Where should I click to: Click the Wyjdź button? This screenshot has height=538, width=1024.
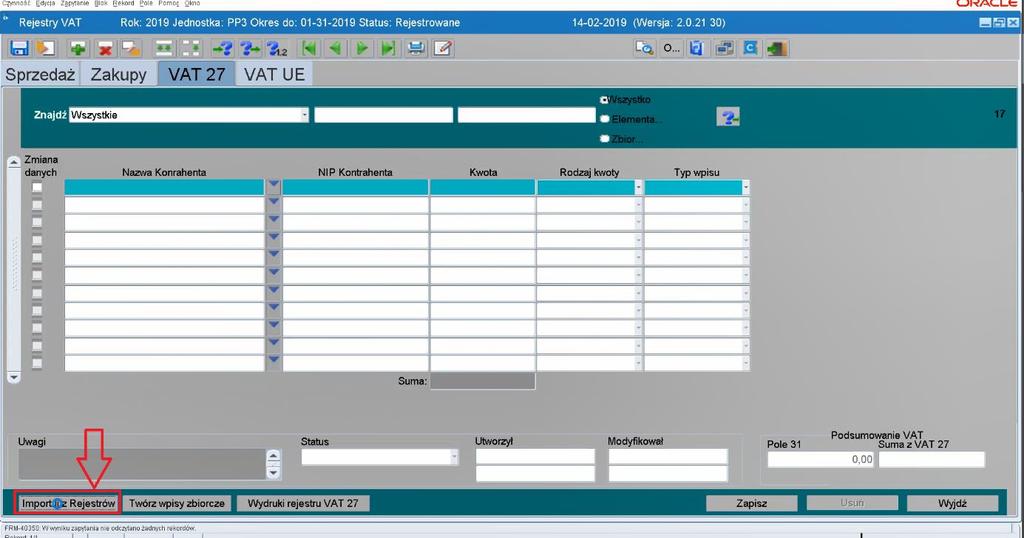coord(952,503)
